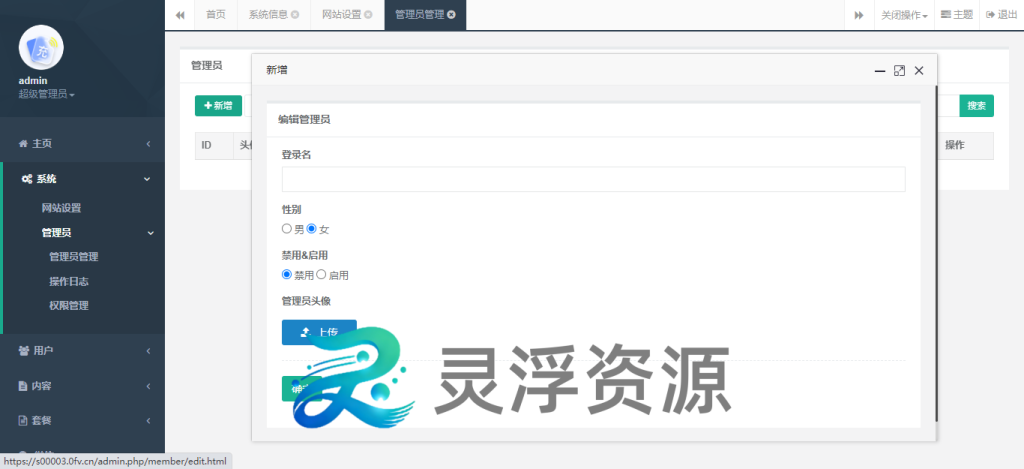1024x469 pixels.
Task: Open the 关闭操作 dropdown
Action: [x=904, y=14]
